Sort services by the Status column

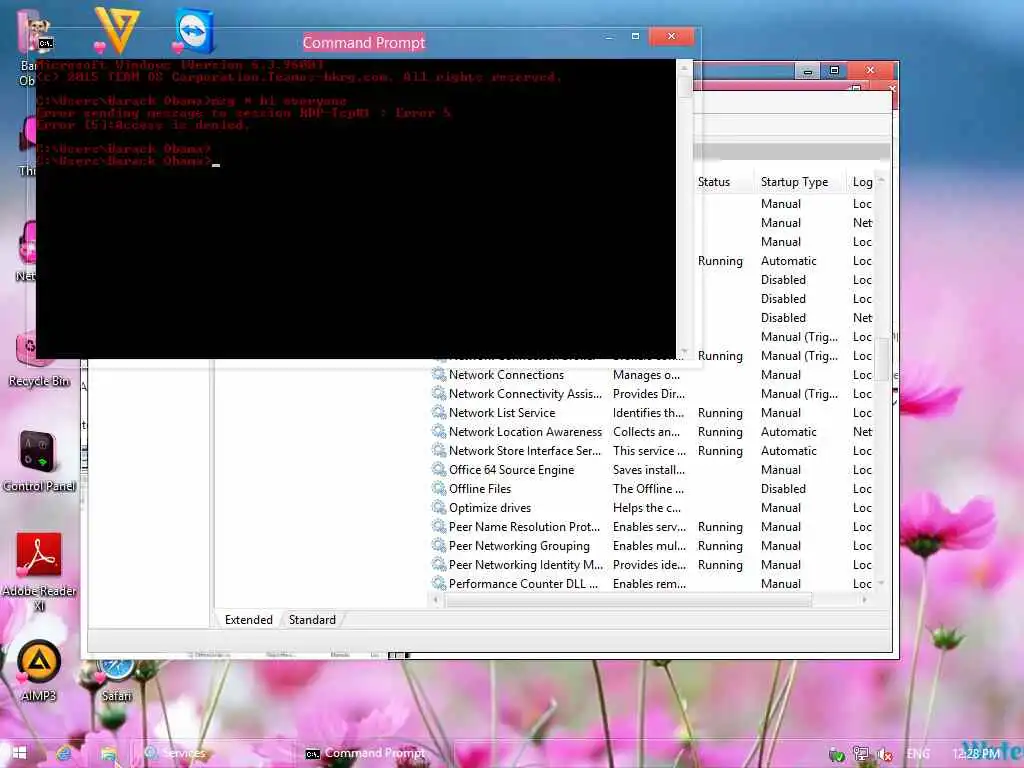click(724, 182)
